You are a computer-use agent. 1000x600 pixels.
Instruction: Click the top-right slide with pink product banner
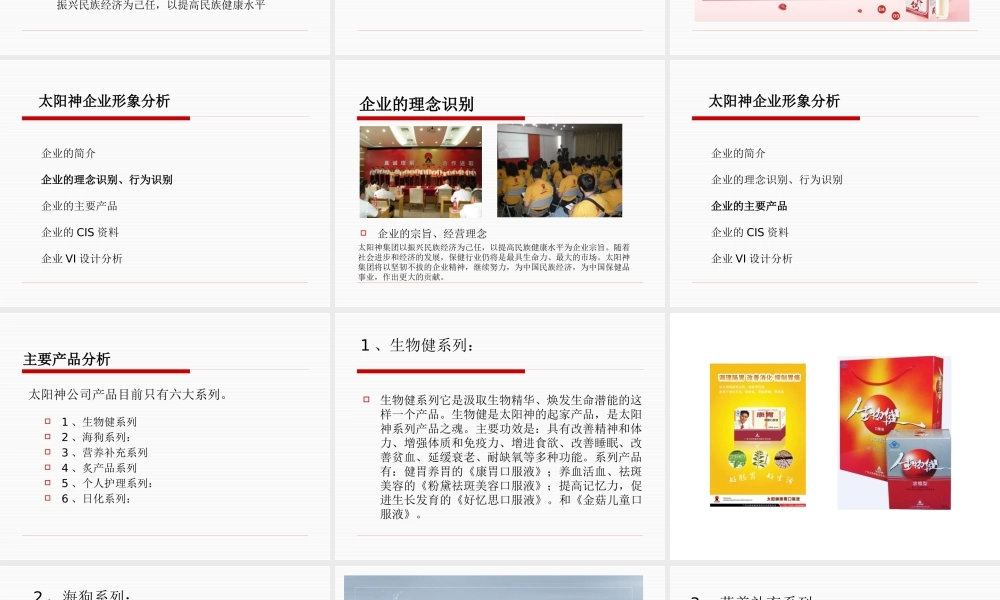point(835,27)
